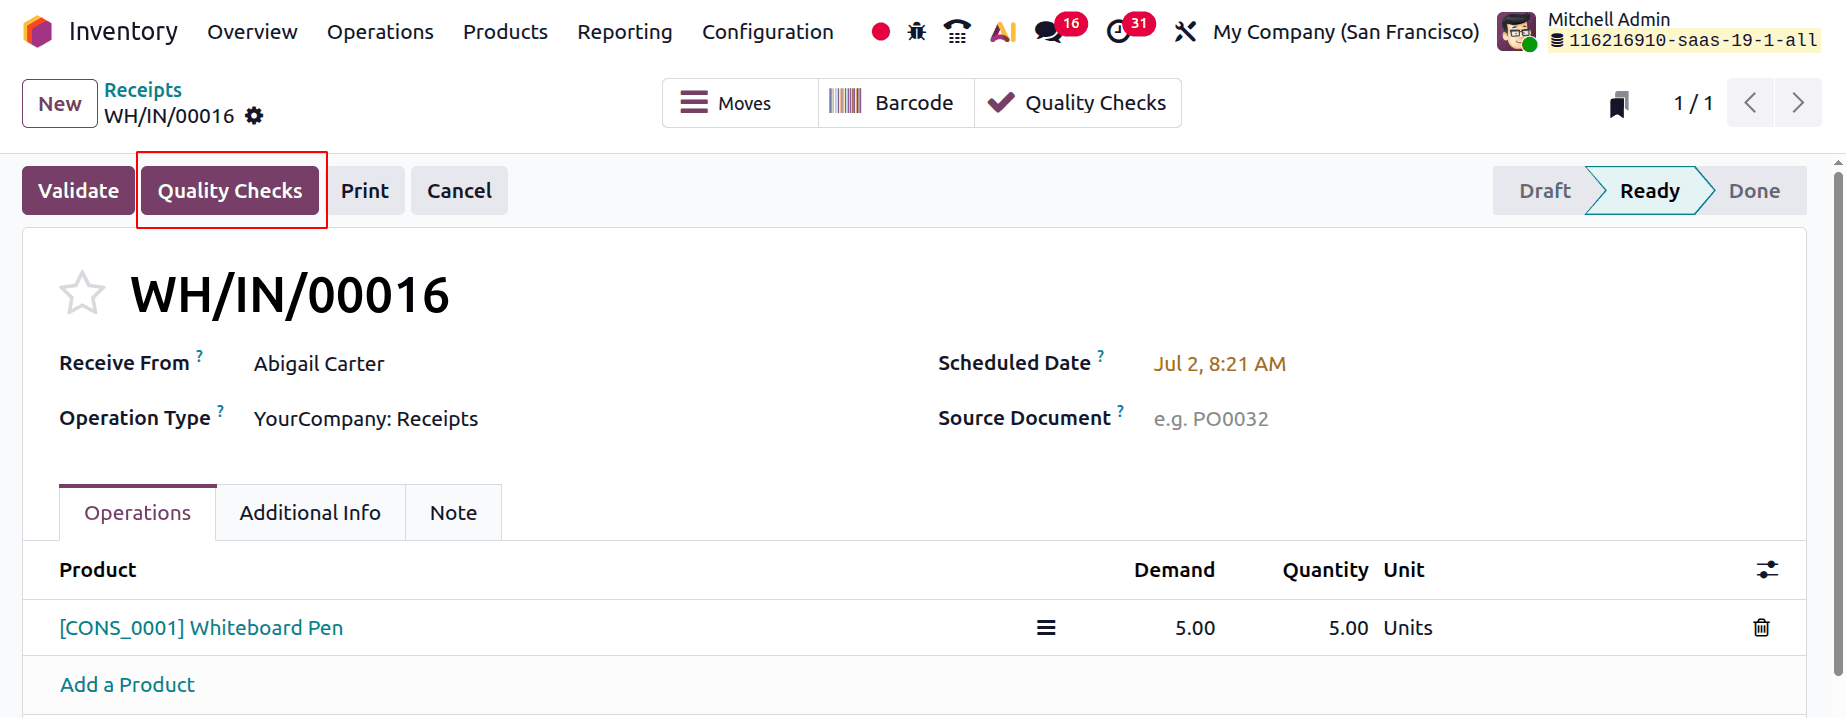Open the Products menu
The width and height of the screenshot is (1846, 718).
[505, 32]
